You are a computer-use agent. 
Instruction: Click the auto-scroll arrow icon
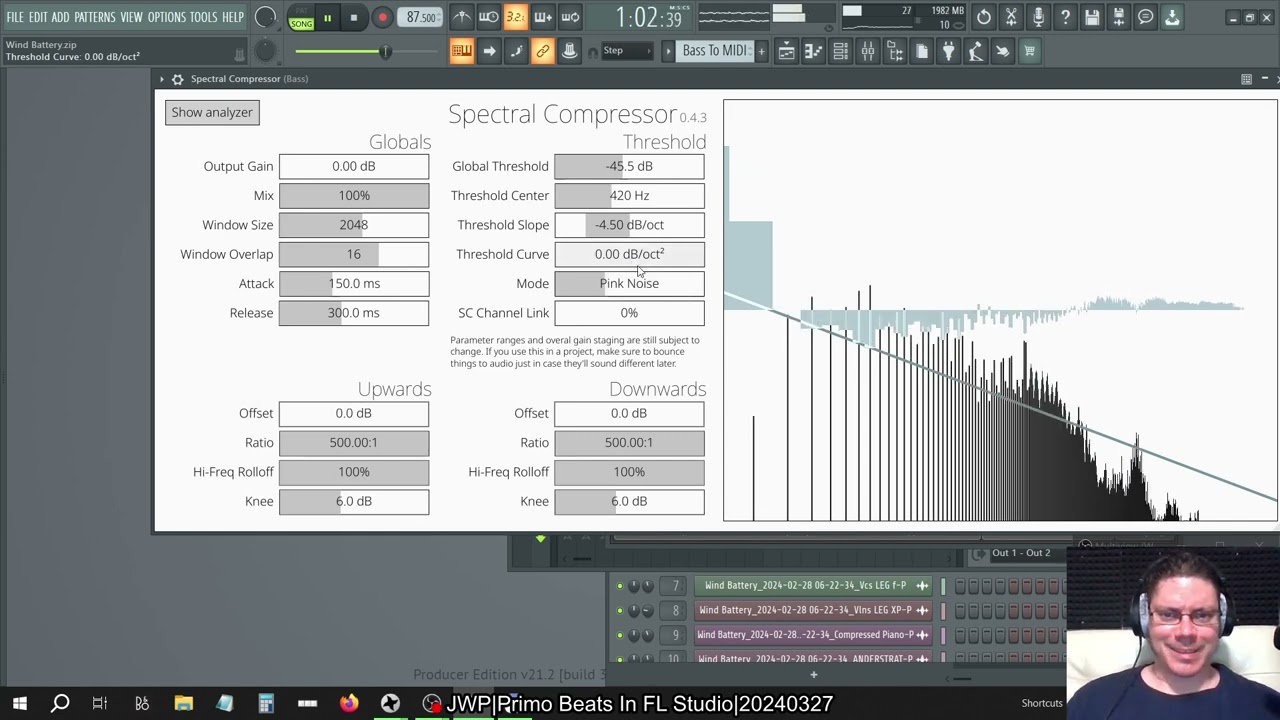point(489,51)
